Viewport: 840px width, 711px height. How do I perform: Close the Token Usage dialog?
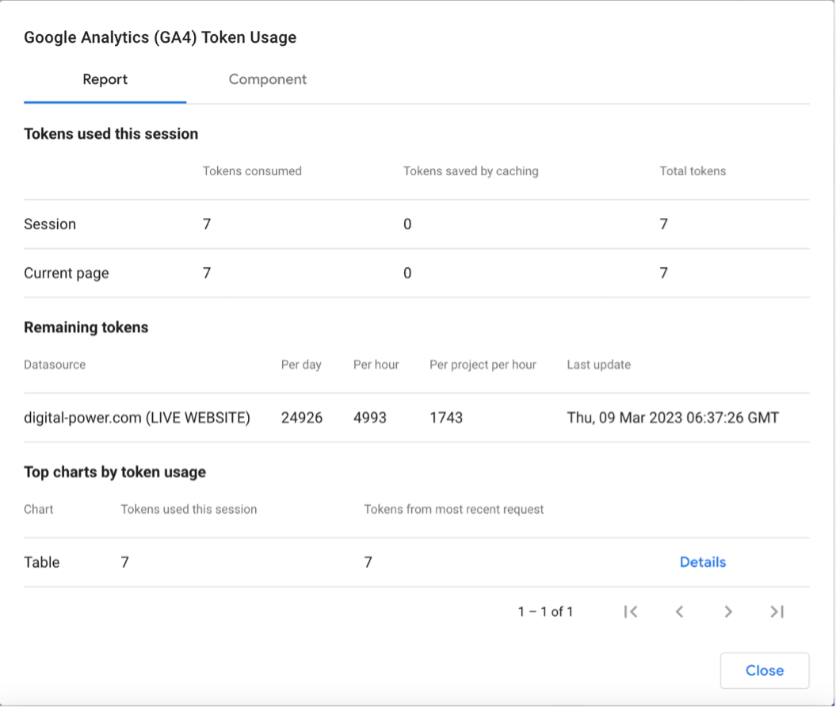tap(764, 670)
